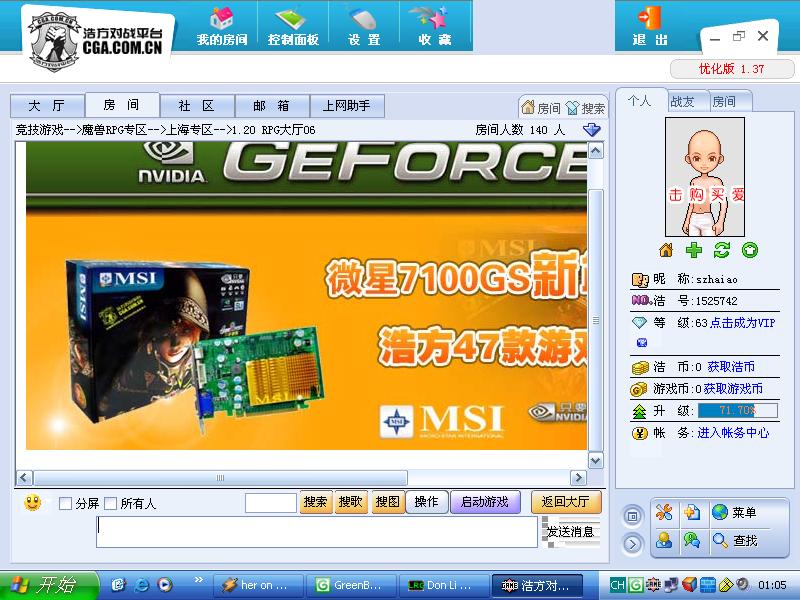Open the smiley emoticon picker
This screenshot has height=600, width=800.
tap(33, 503)
